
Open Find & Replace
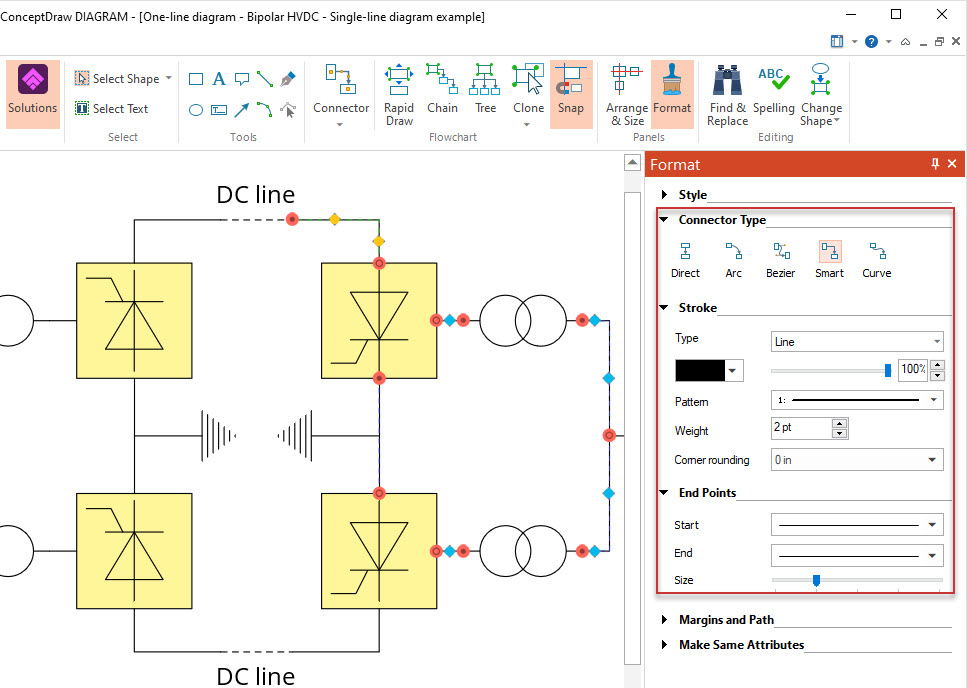coord(728,94)
